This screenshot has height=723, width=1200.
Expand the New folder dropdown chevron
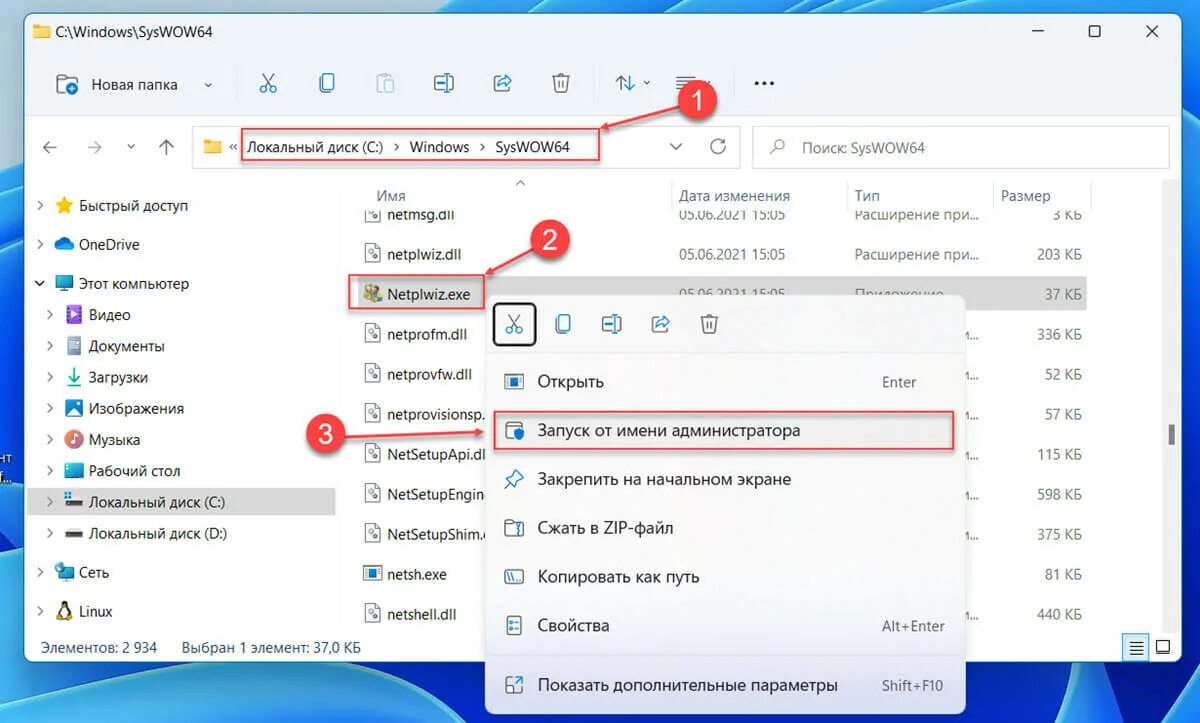tap(208, 85)
